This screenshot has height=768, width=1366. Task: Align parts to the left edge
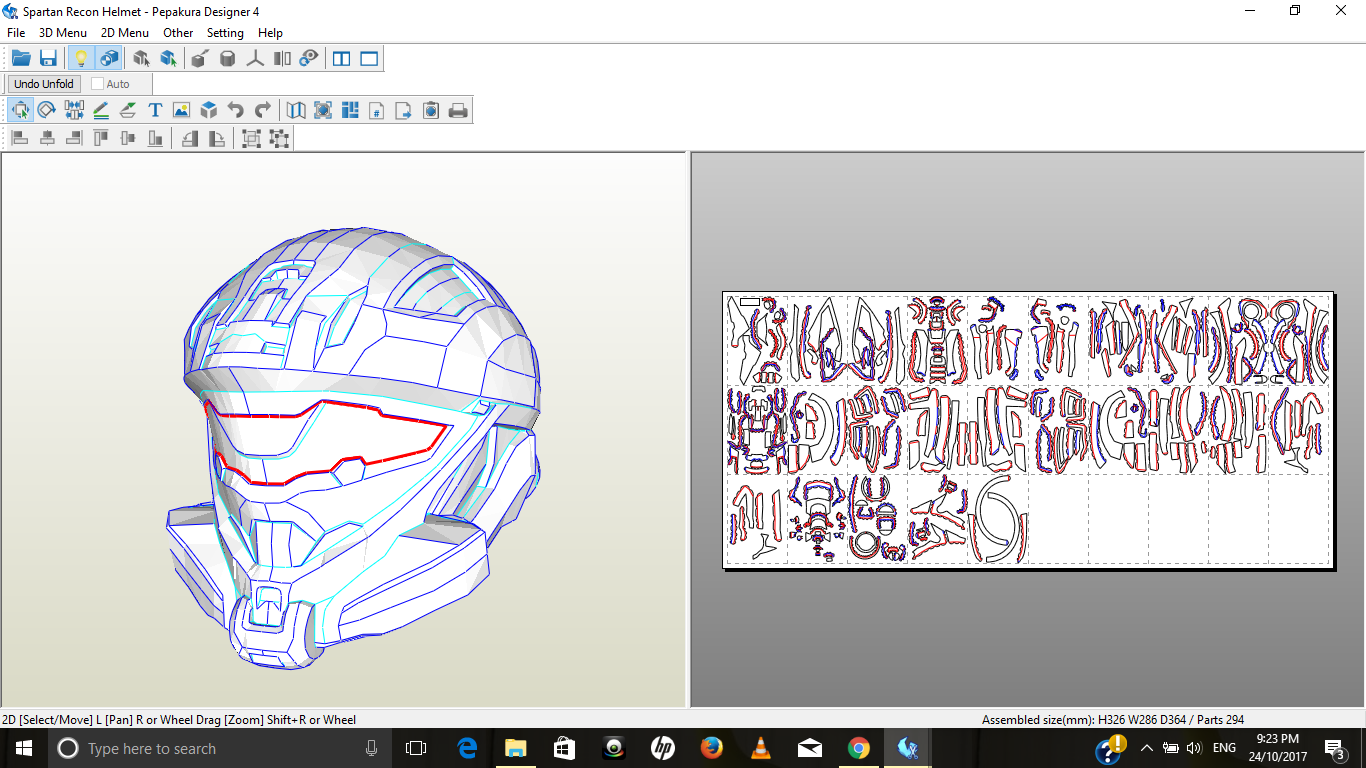[20, 138]
